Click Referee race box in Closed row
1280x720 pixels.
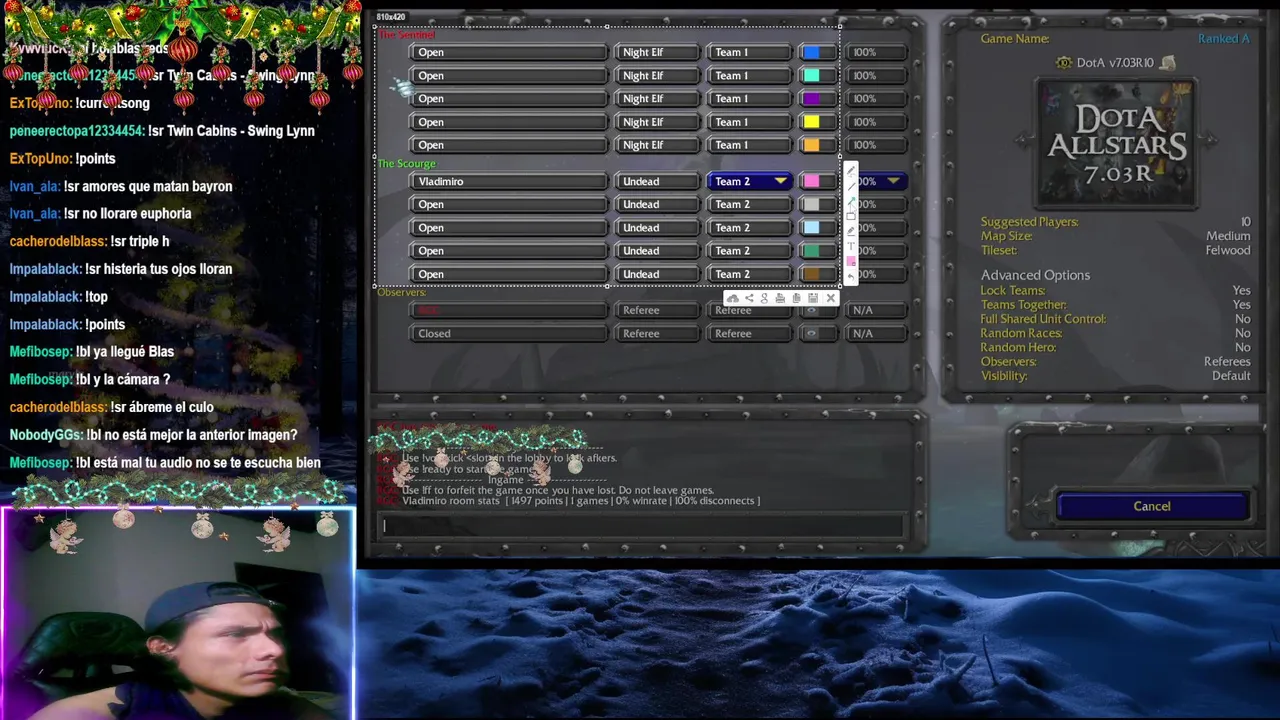657,333
